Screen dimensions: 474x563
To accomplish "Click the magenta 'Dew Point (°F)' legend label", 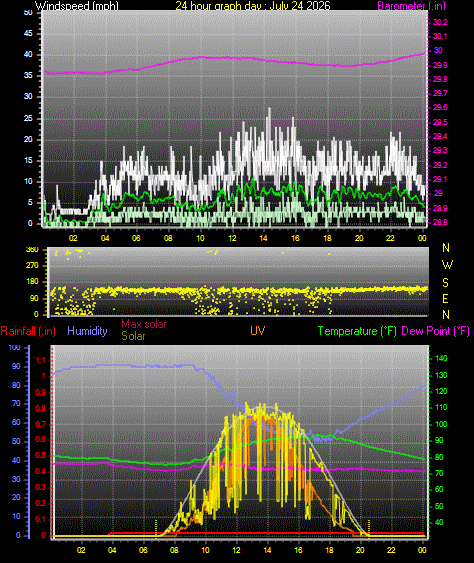I will (435, 331).
